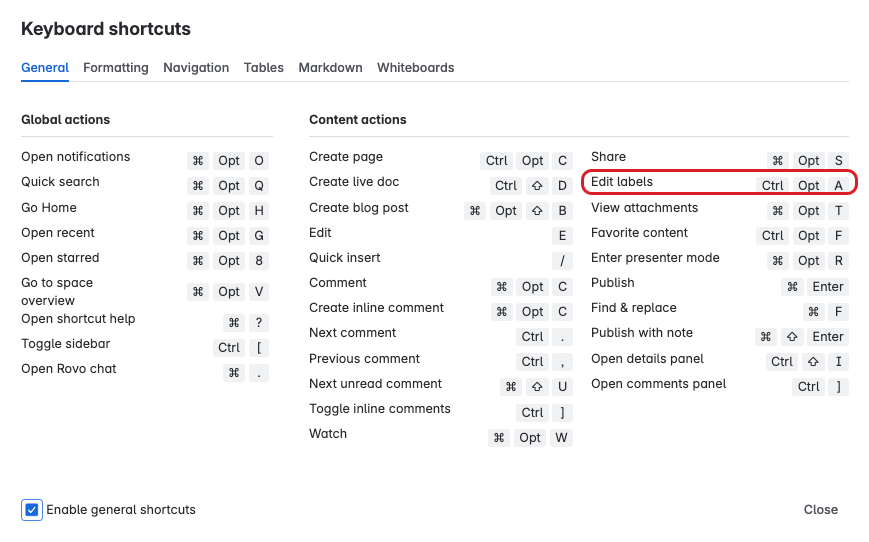869x542 pixels.
Task: Click the period key for Open Rovo chat
Action: click(260, 373)
